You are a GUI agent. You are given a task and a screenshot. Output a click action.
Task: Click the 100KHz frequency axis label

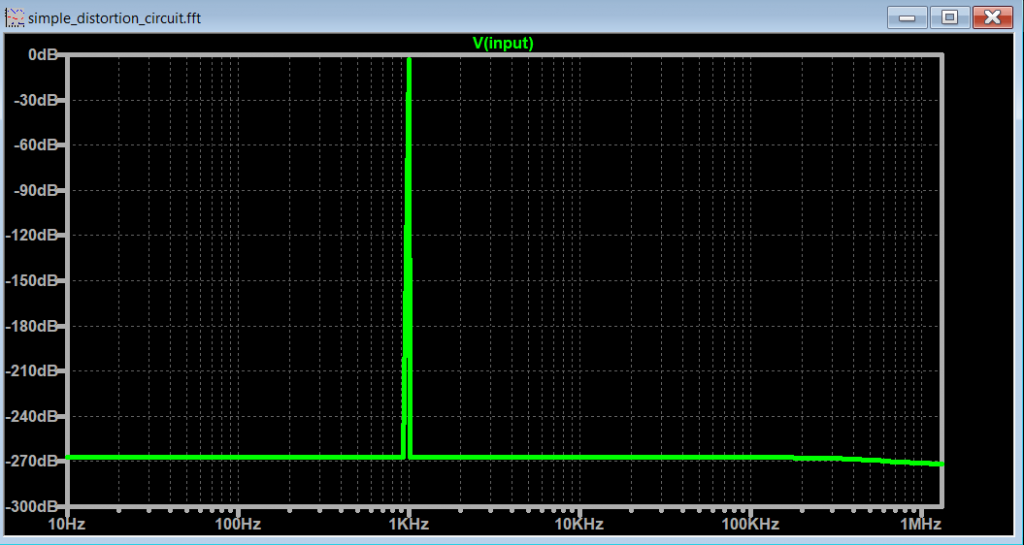[747, 523]
